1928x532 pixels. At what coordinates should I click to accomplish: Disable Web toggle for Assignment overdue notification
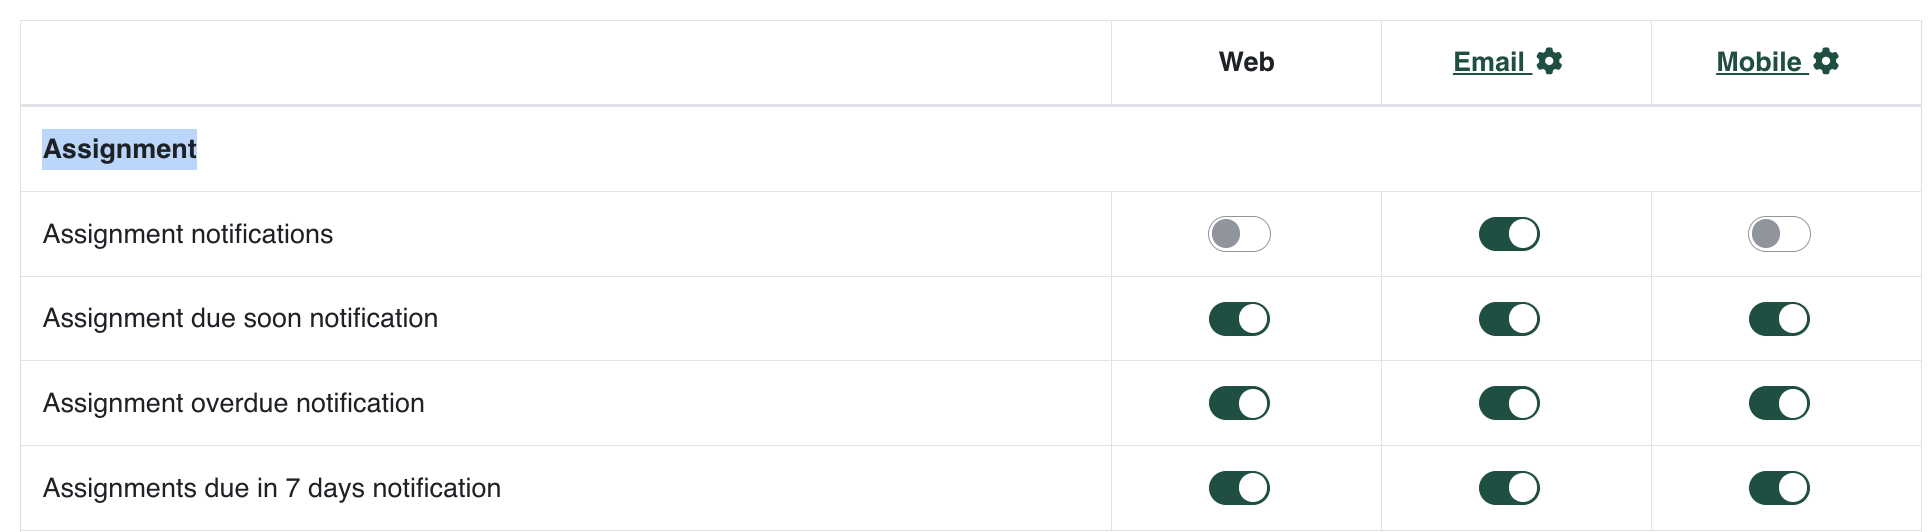point(1239,403)
